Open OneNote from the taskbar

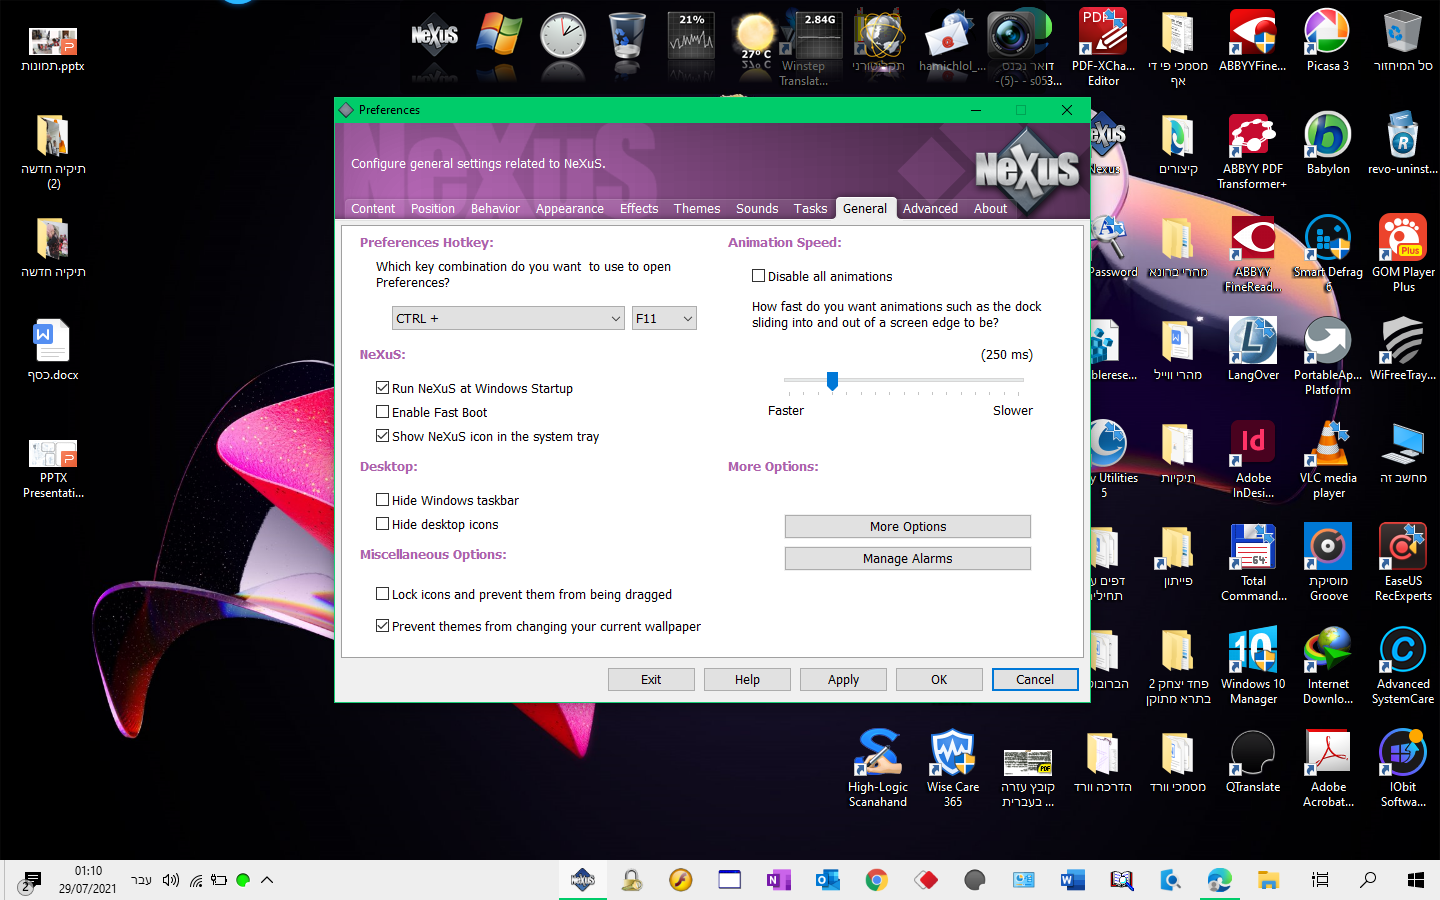point(779,880)
